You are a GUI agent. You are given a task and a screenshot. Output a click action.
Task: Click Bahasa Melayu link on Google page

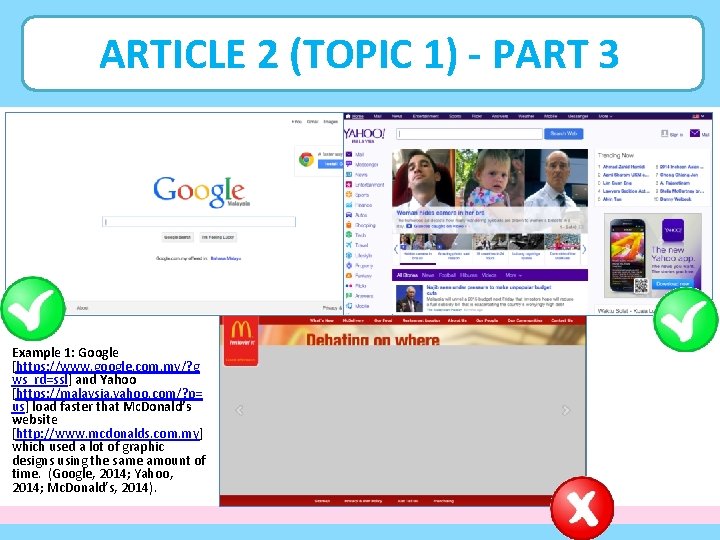click(225, 259)
